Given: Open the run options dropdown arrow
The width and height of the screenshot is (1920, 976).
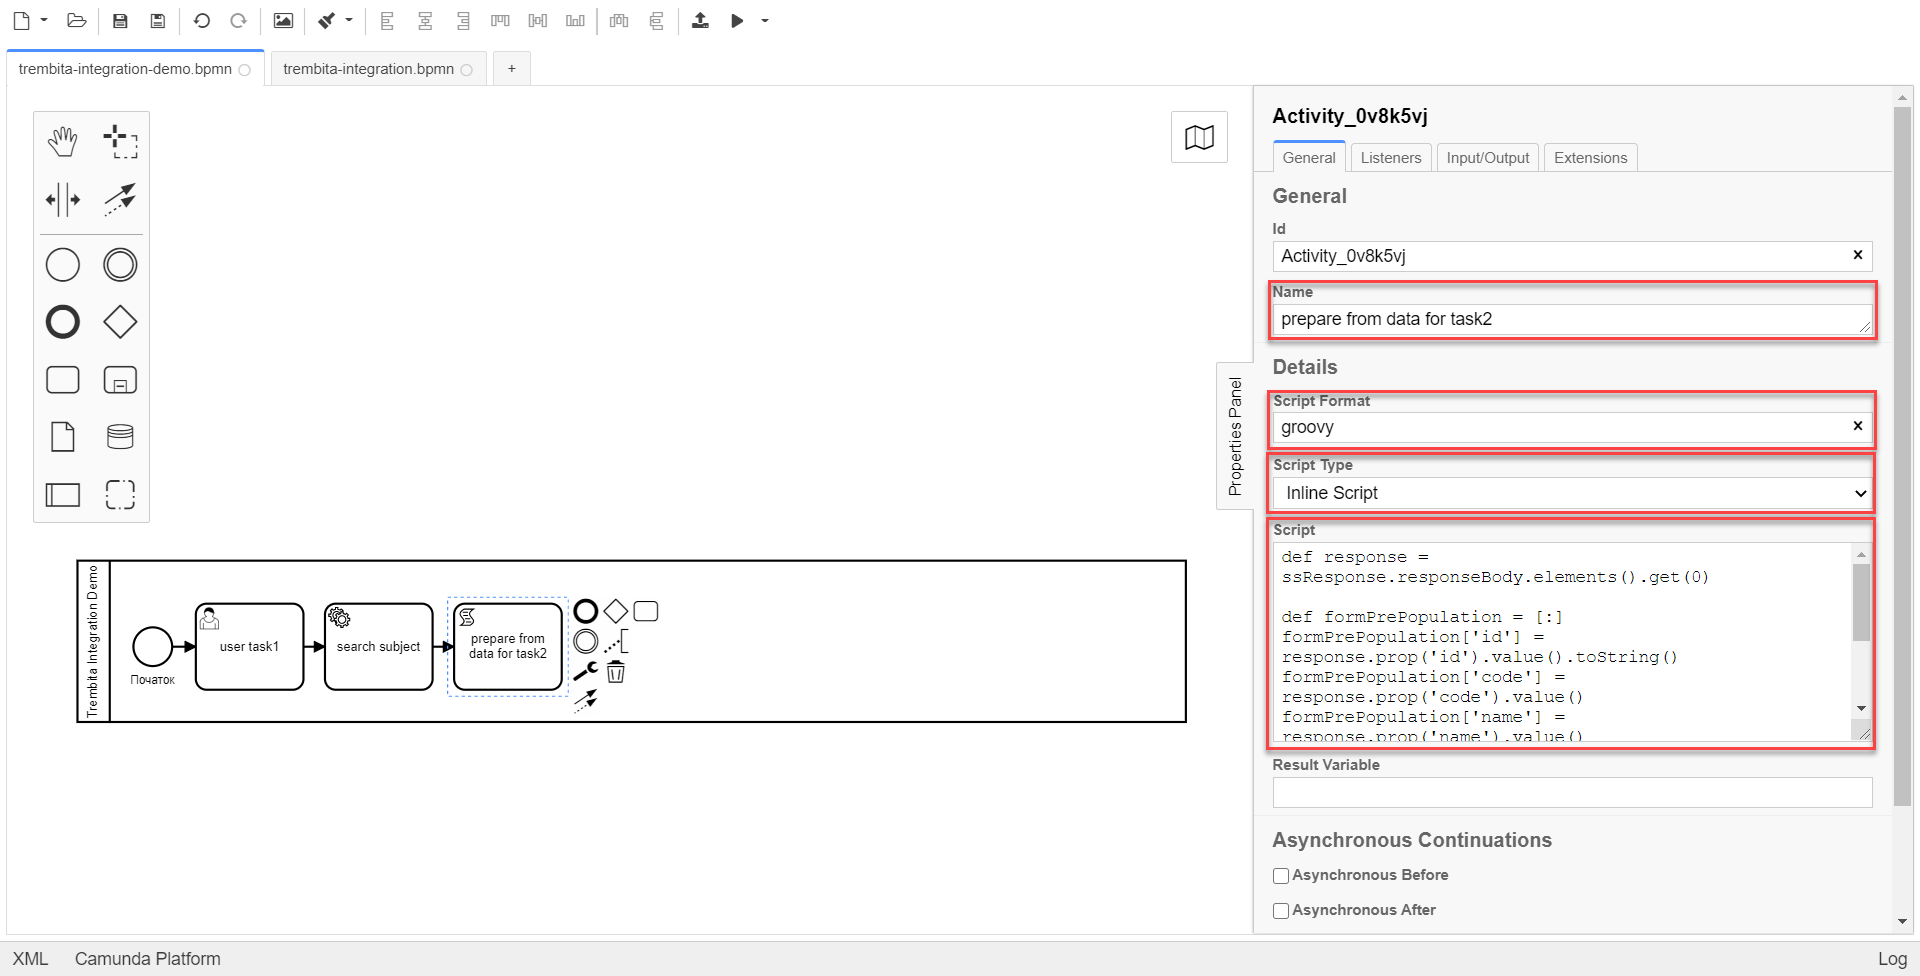Looking at the screenshot, I should coord(765,20).
